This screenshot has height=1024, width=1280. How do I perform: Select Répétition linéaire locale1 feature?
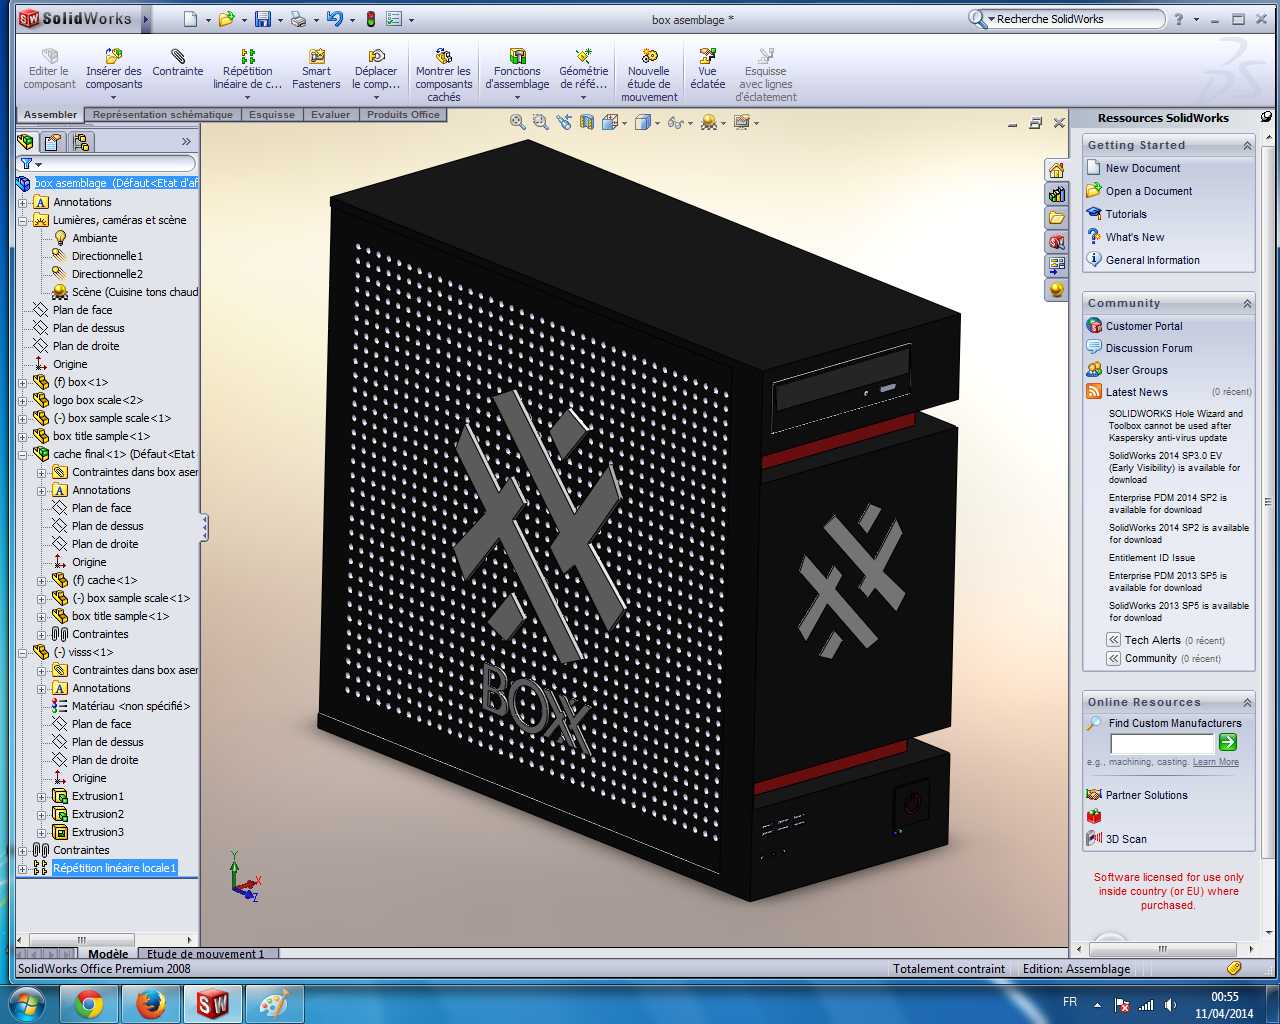[114, 868]
